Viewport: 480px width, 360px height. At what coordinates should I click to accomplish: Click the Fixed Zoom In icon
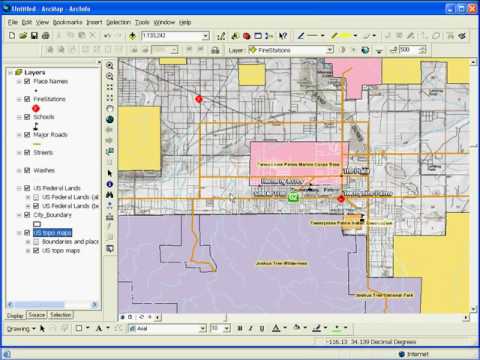pyautogui.click(x=110, y=87)
